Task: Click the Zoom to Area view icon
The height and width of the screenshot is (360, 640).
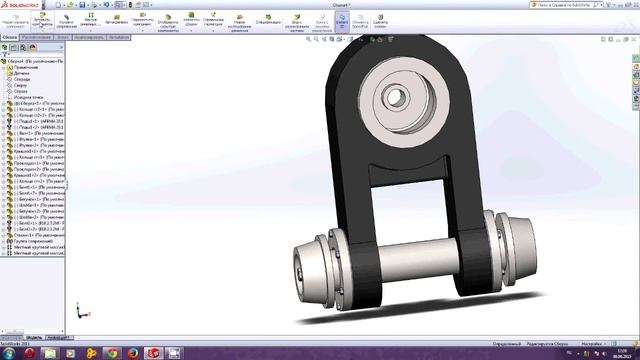Action: coord(316,39)
